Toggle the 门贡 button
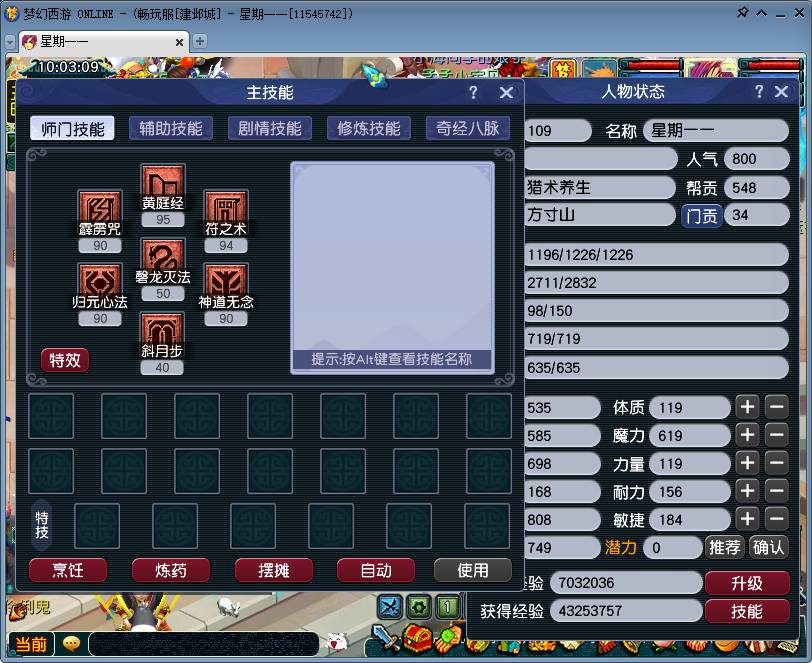The height and width of the screenshot is (663, 812). [x=702, y=215]
